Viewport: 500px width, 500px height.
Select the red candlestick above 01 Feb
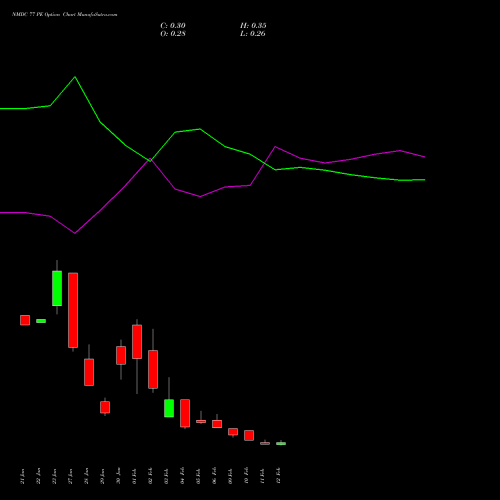point(137,342)
